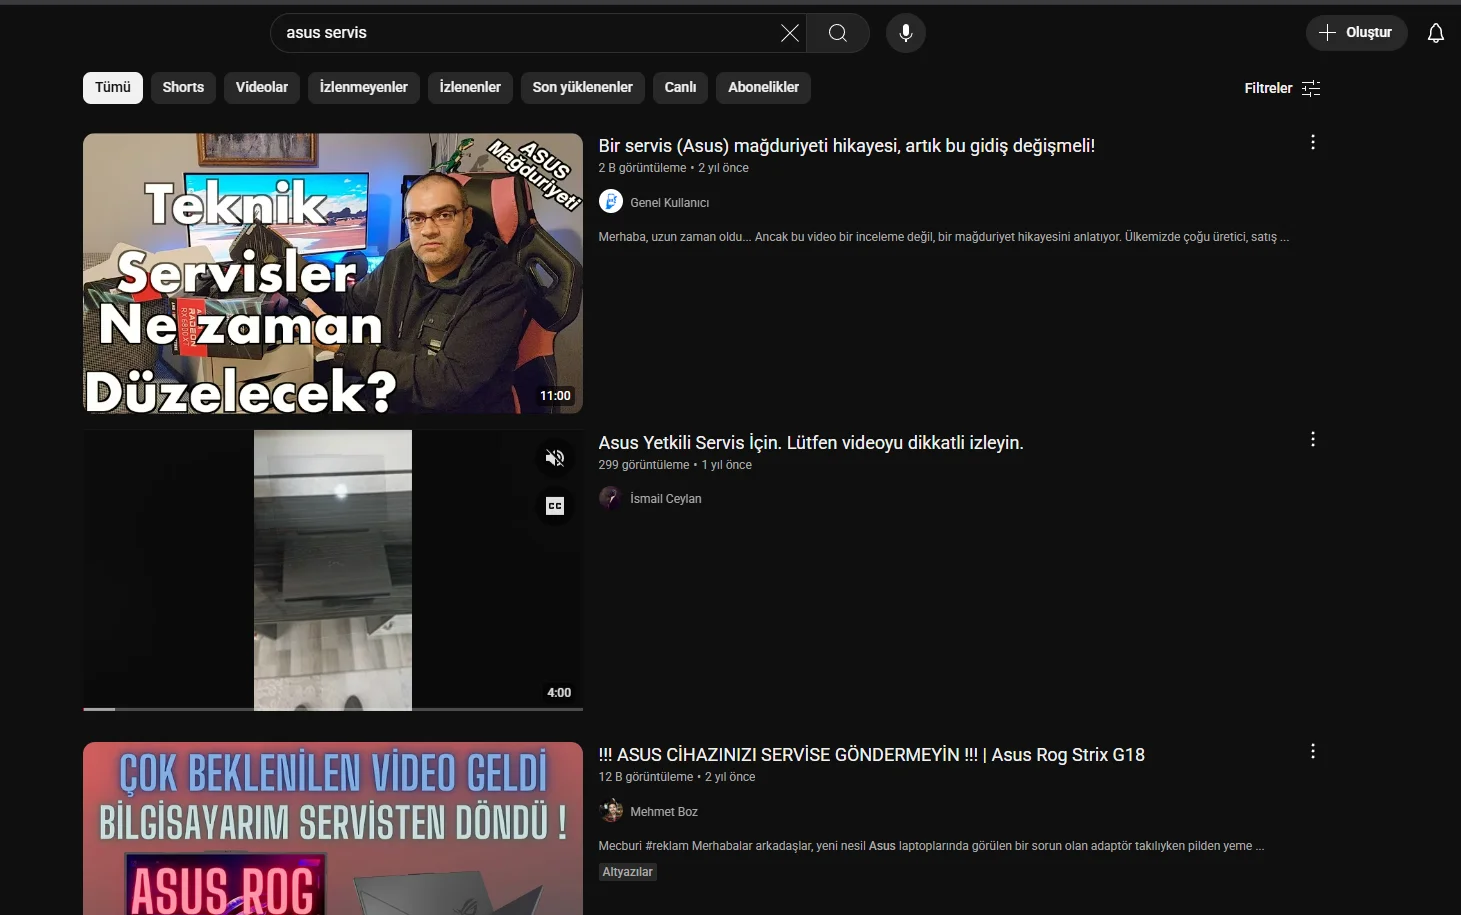Start voice search with the microphone icon
This screenshot has height=915, width=1461.
(906, 33)
